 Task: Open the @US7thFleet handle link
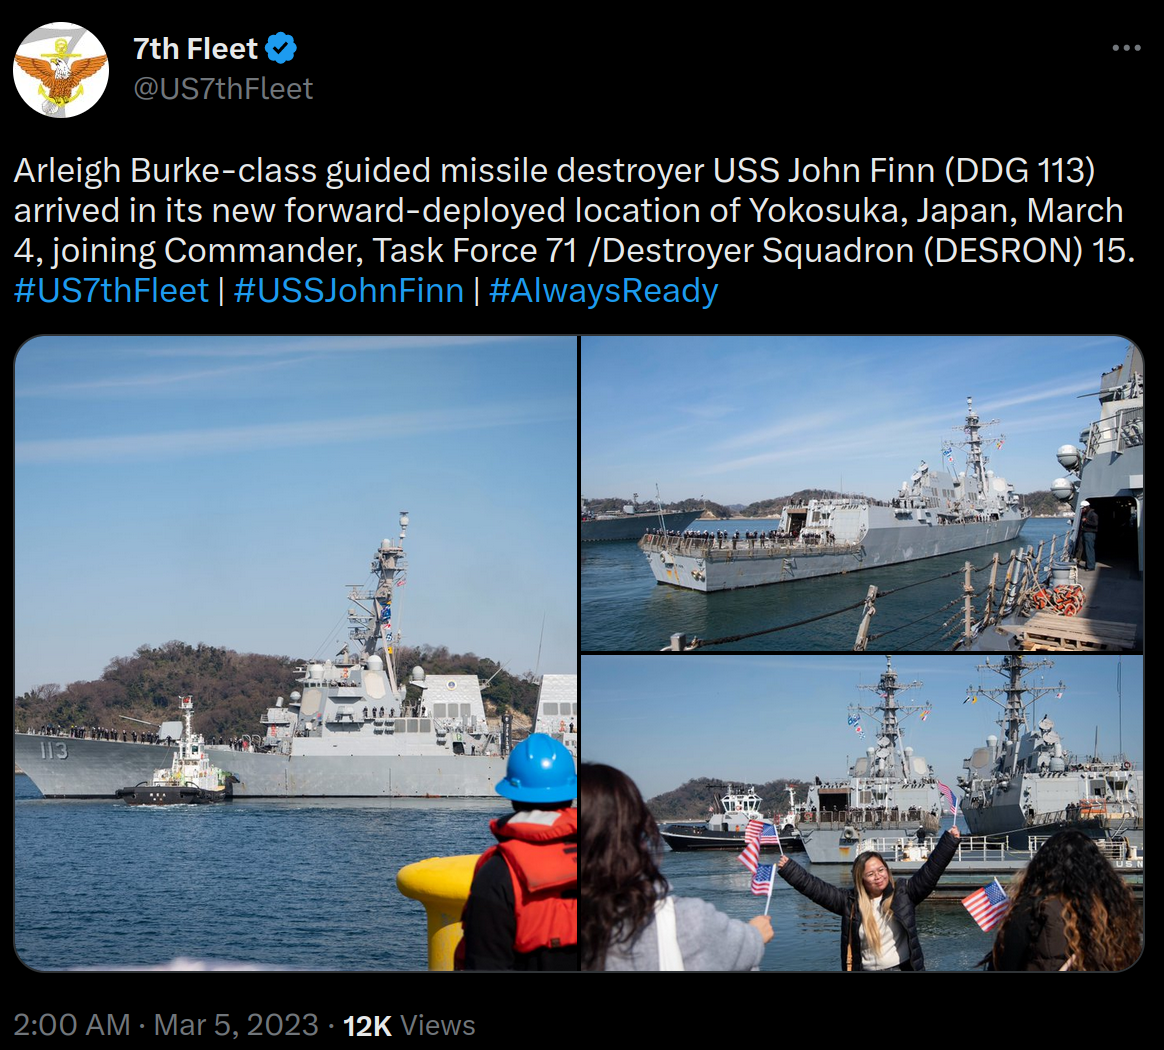(x=223, y=89)
